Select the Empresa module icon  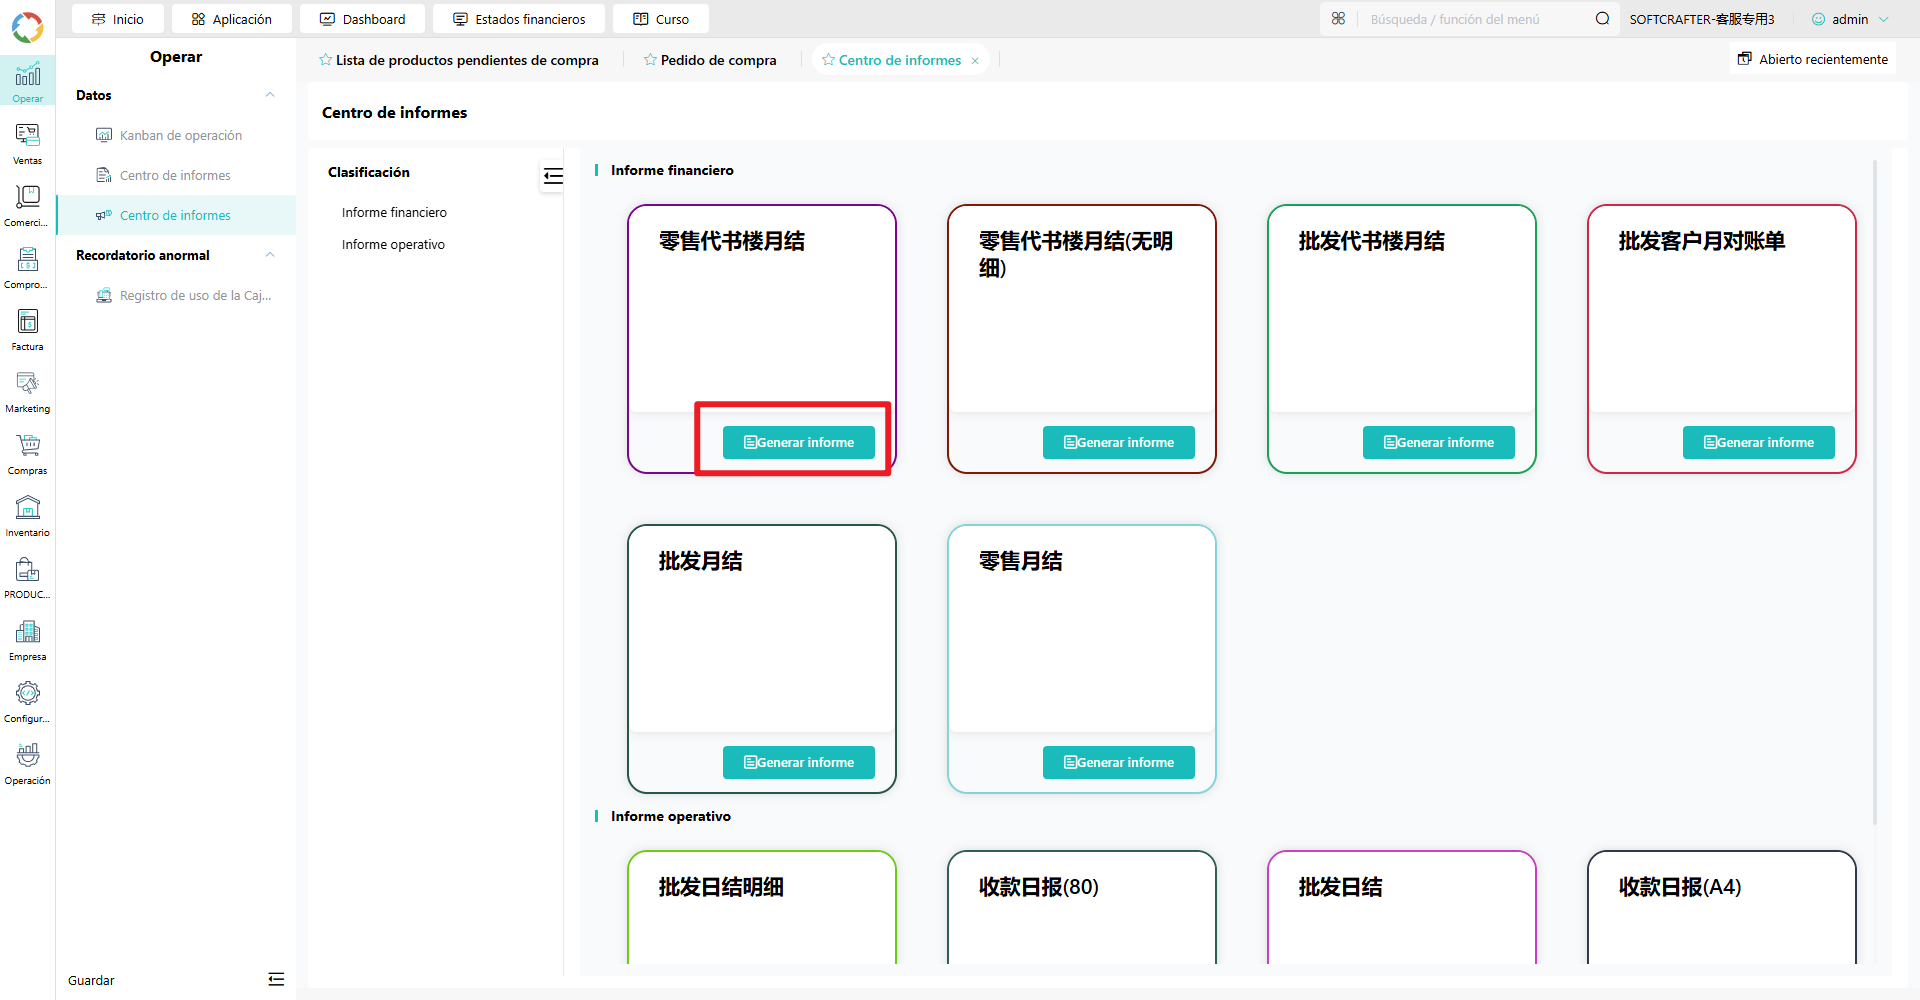tap(27, 640)
